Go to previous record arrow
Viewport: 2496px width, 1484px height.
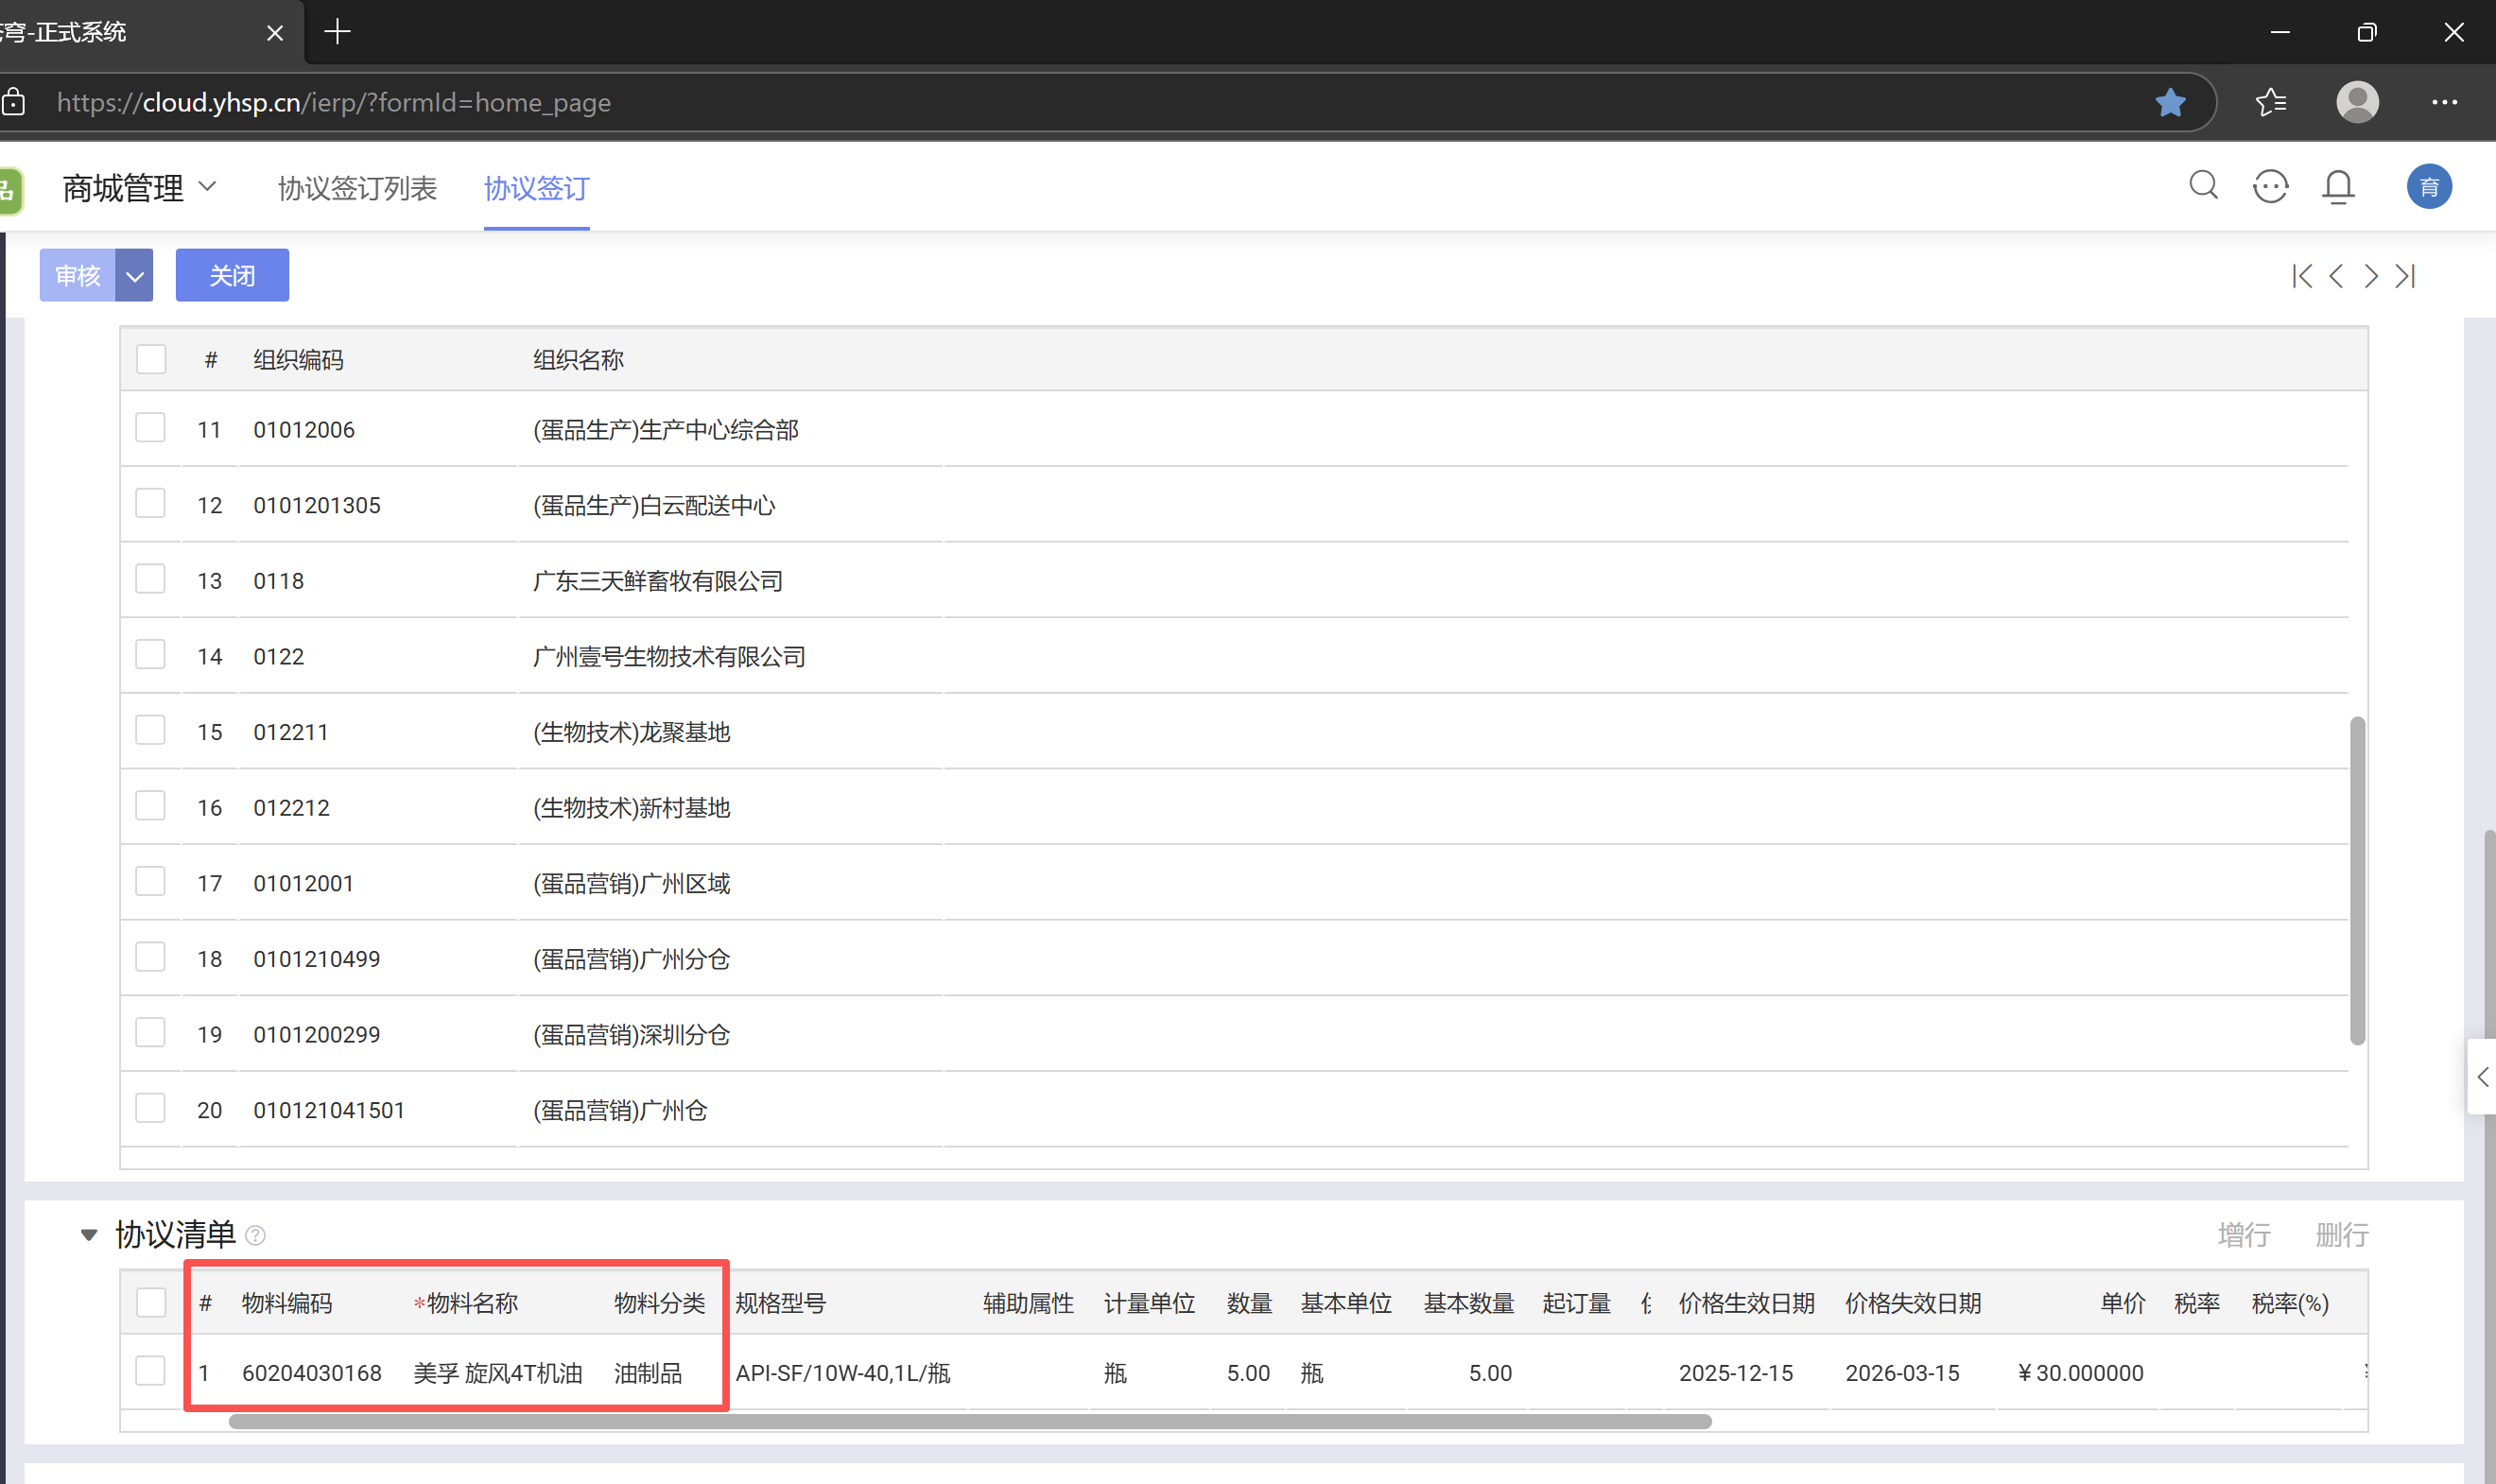(2336, 276)
